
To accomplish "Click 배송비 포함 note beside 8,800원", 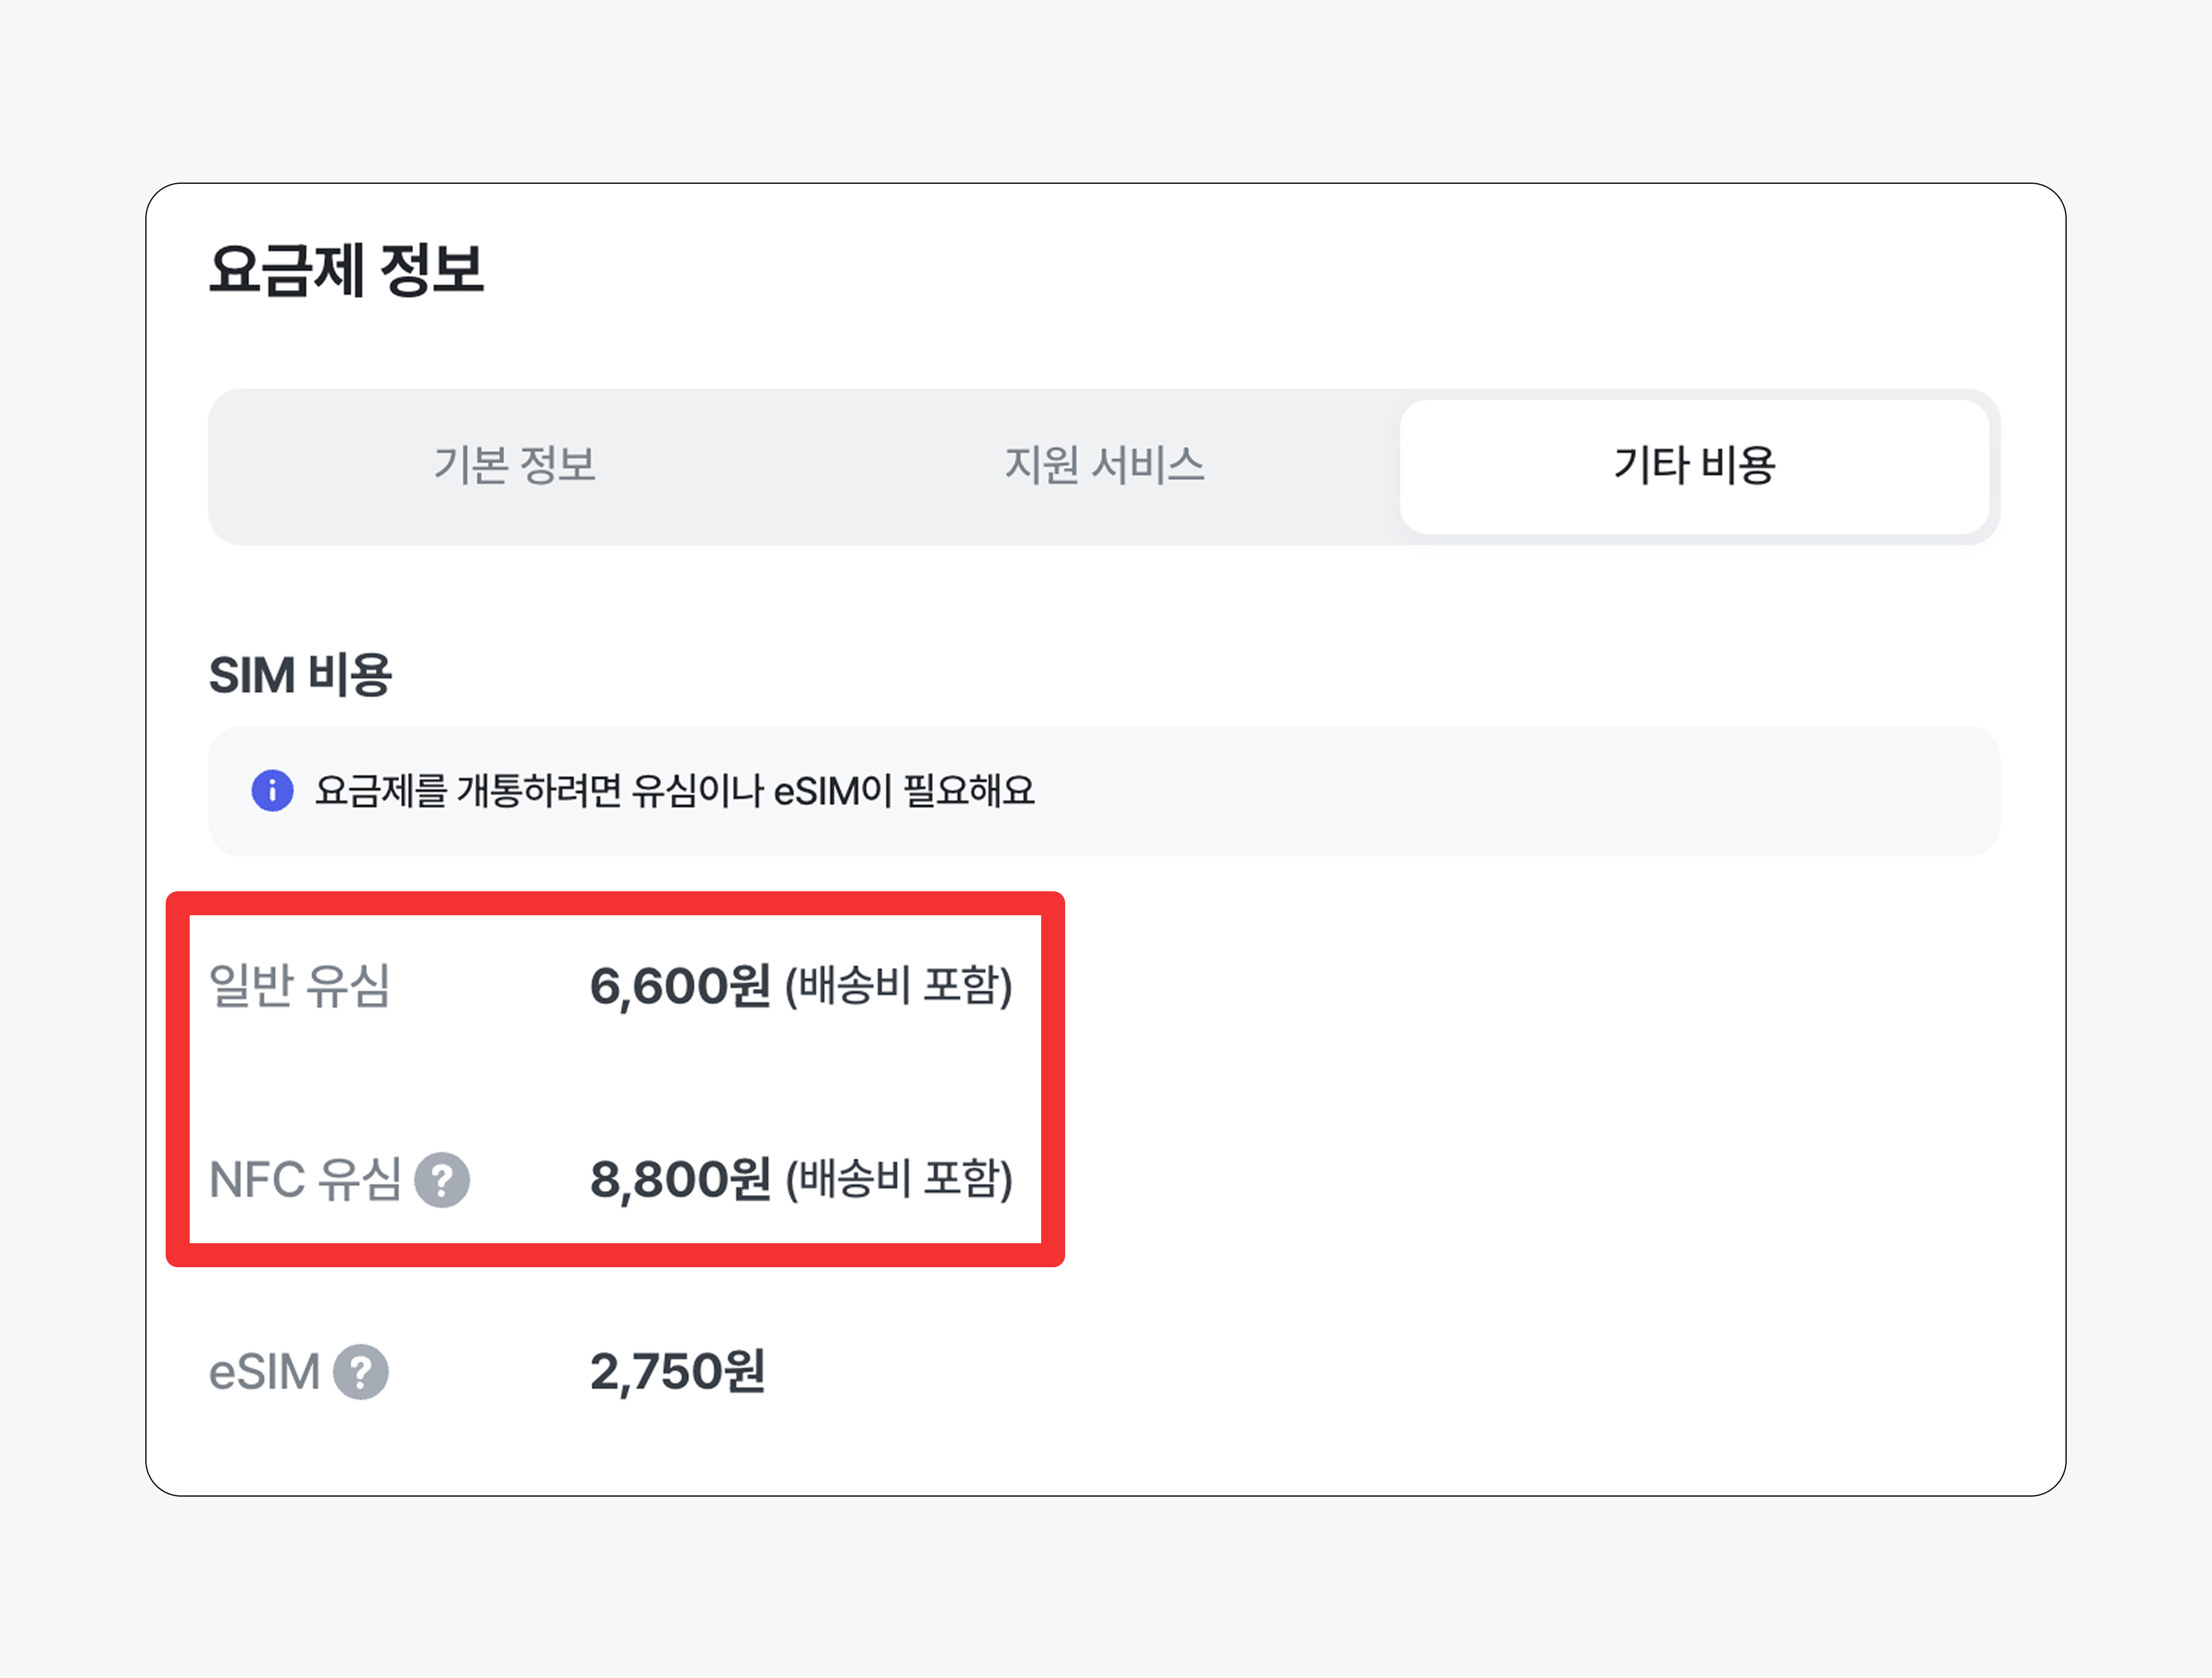I will pyautogui.click(x=899, y=1180).
